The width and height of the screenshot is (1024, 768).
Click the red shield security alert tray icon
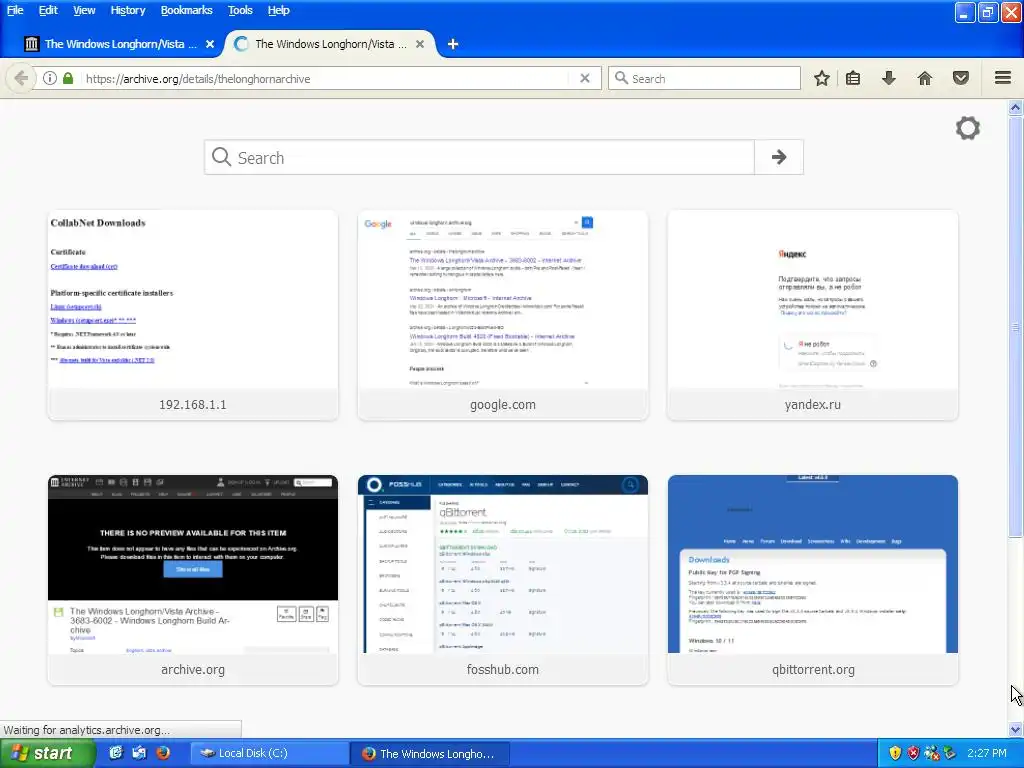[913, 753]
